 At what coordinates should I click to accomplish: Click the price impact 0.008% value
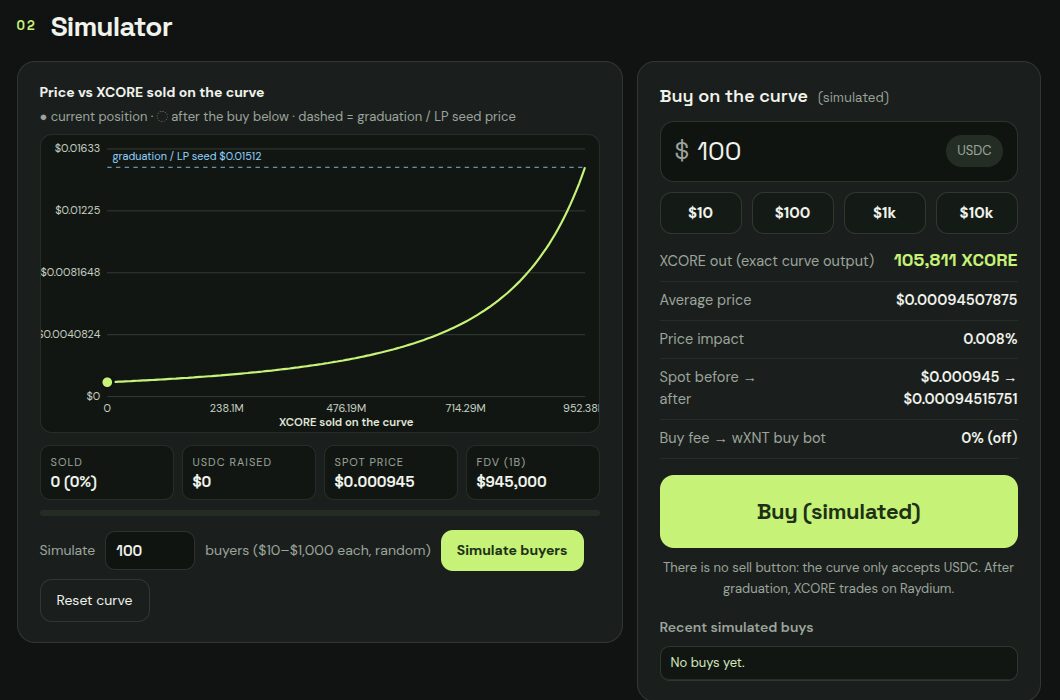click(990, 339)
